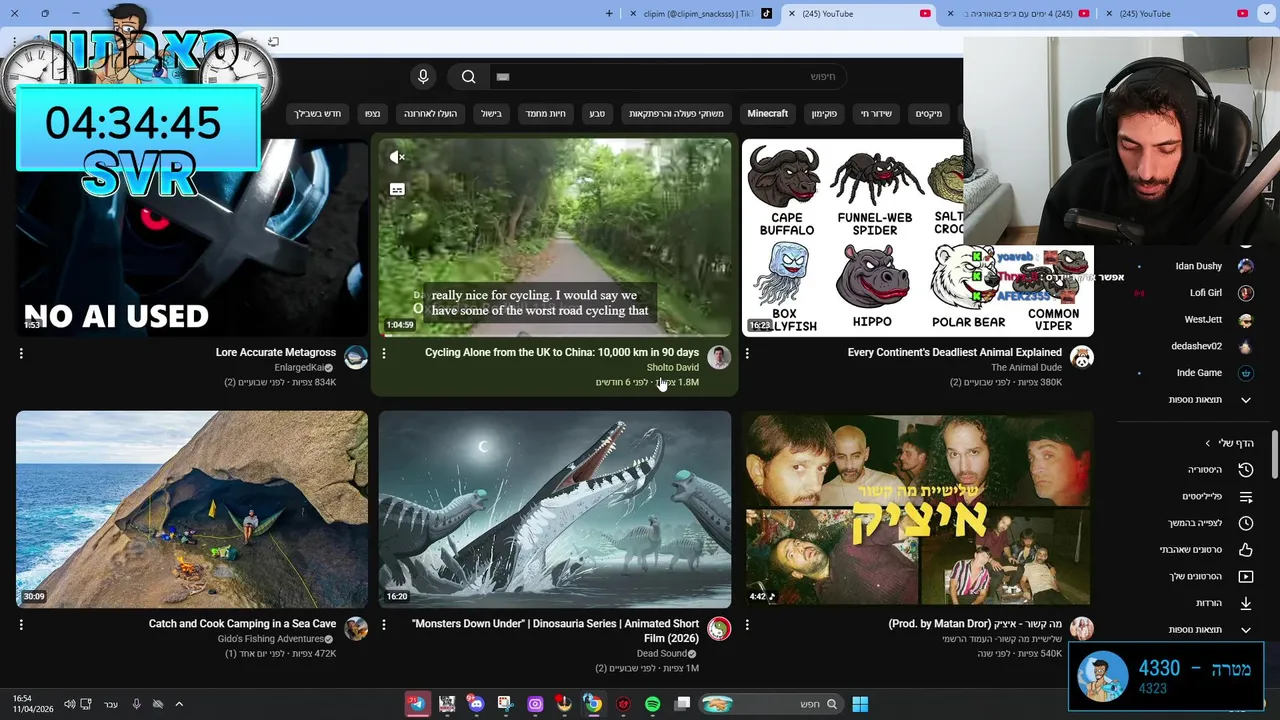Open options for Every Continent's Deadliest Animal
The image size is (1280, 720).
click(747, 353)
